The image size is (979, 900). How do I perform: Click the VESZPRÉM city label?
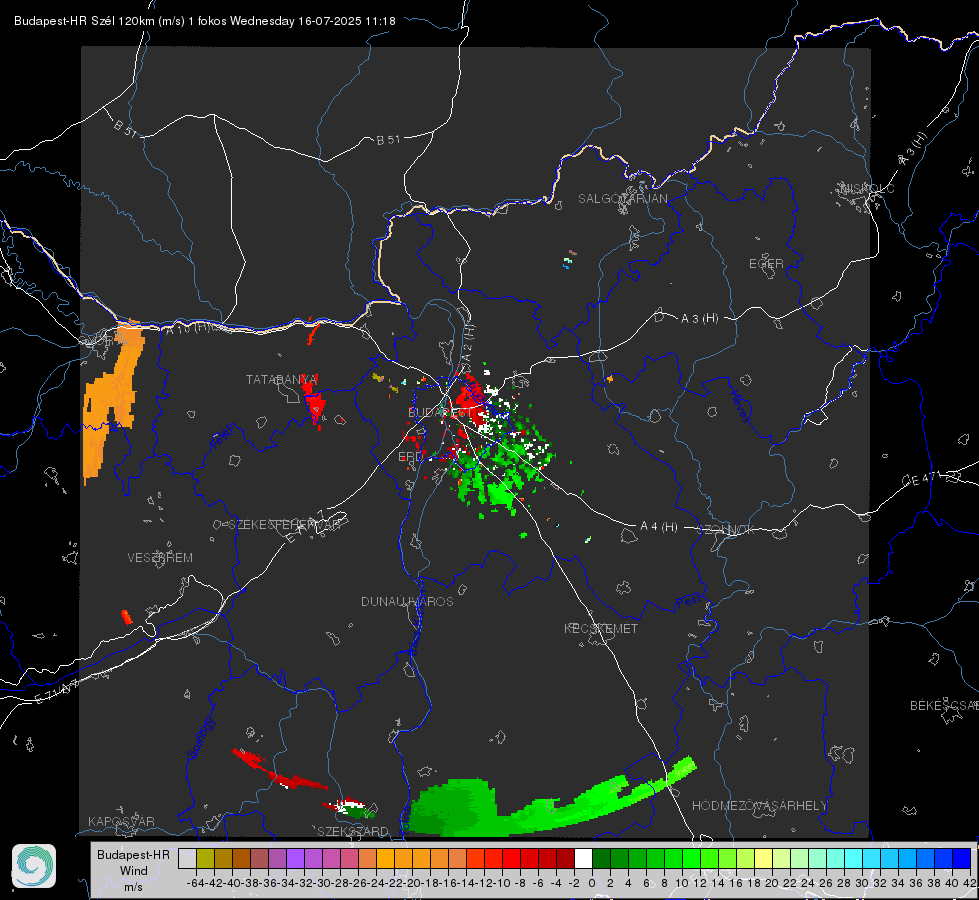coord(160,557)
